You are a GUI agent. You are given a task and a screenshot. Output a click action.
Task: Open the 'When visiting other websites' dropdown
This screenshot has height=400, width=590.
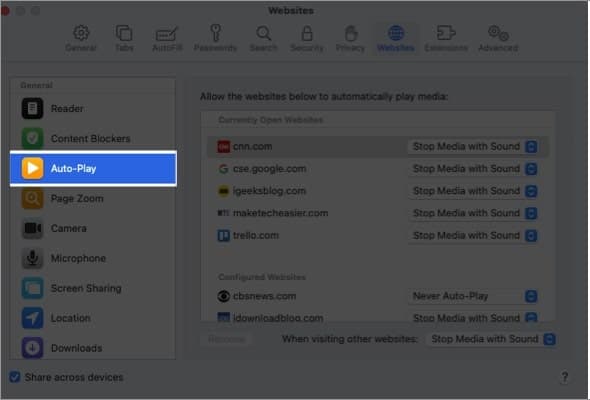coord(492,339)
